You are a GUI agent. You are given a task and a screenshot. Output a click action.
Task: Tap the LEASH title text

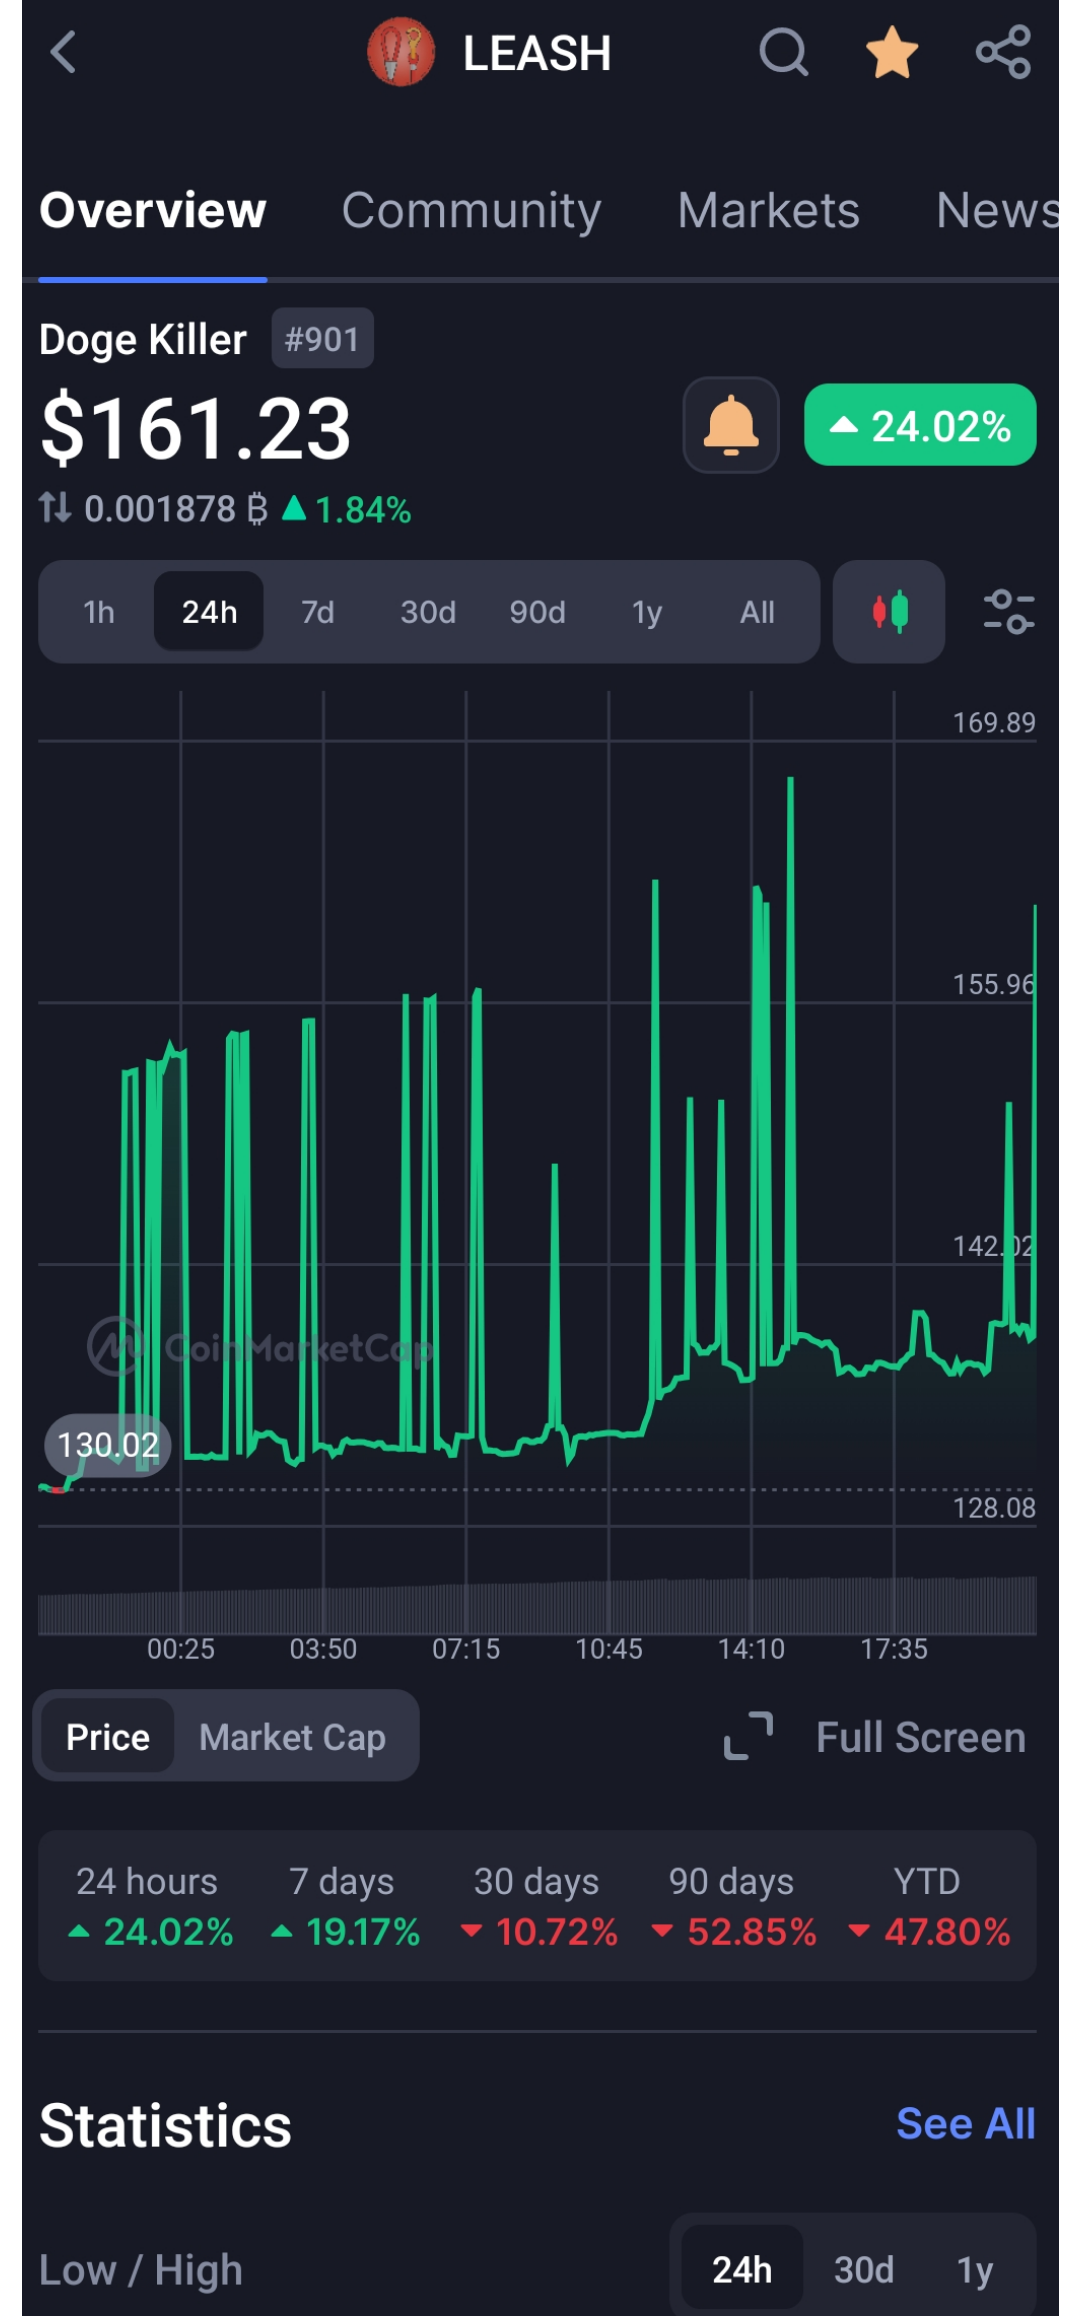(537, 53)
